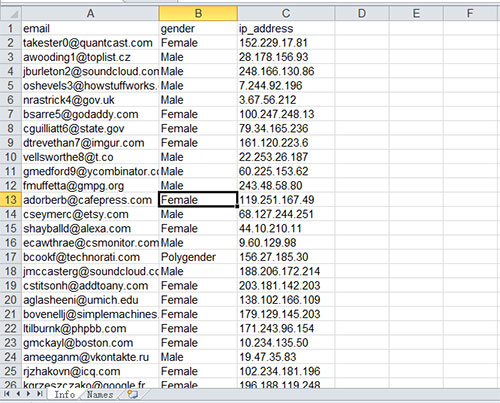This screenshot has height=403, width=500.
Task: Go to next sheet navigation arrow
Action: [28, 394]
